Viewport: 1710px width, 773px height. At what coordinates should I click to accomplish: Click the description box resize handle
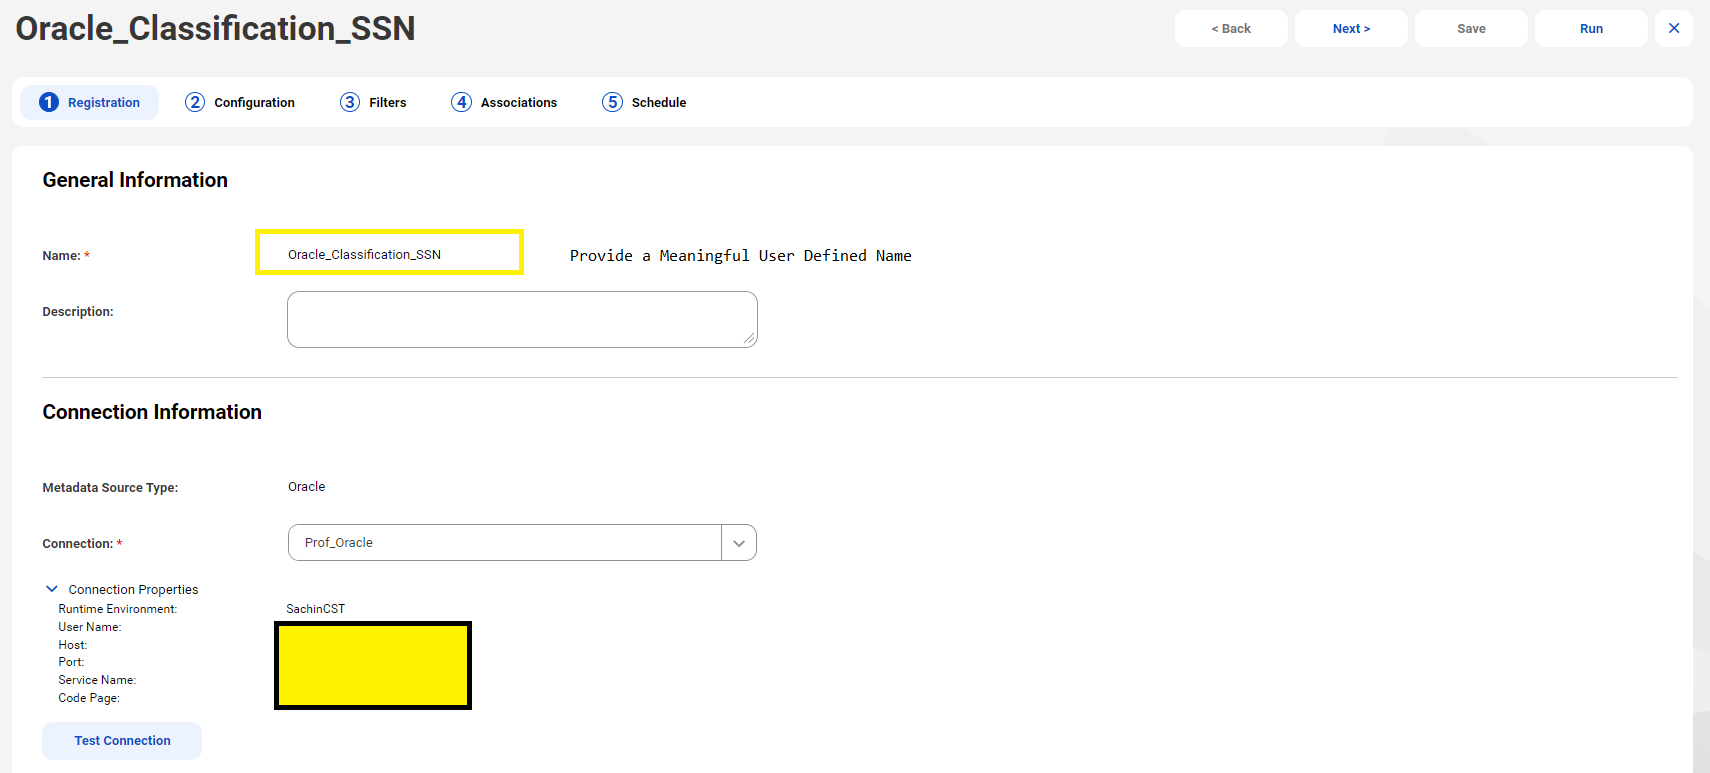(749, 339)
